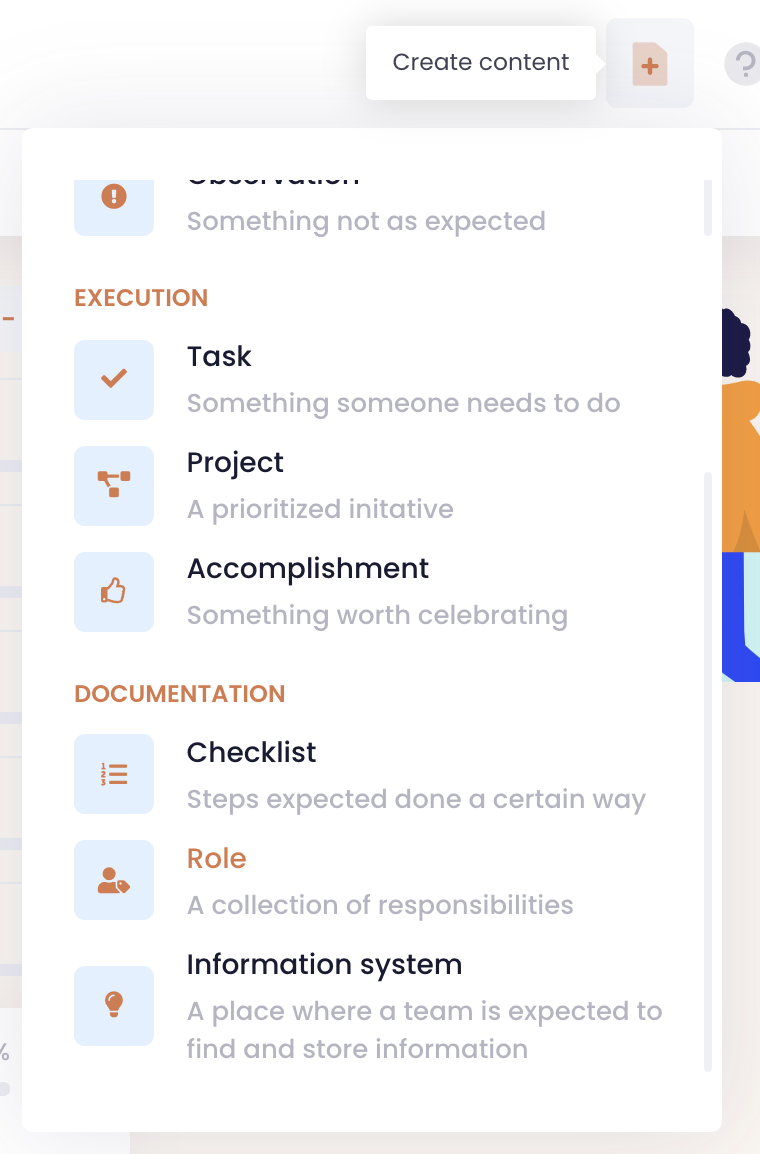The width and height of the screenshot is (760, 1154).
Task: Pick Information system from the list
Action: (x=324, y=965)
